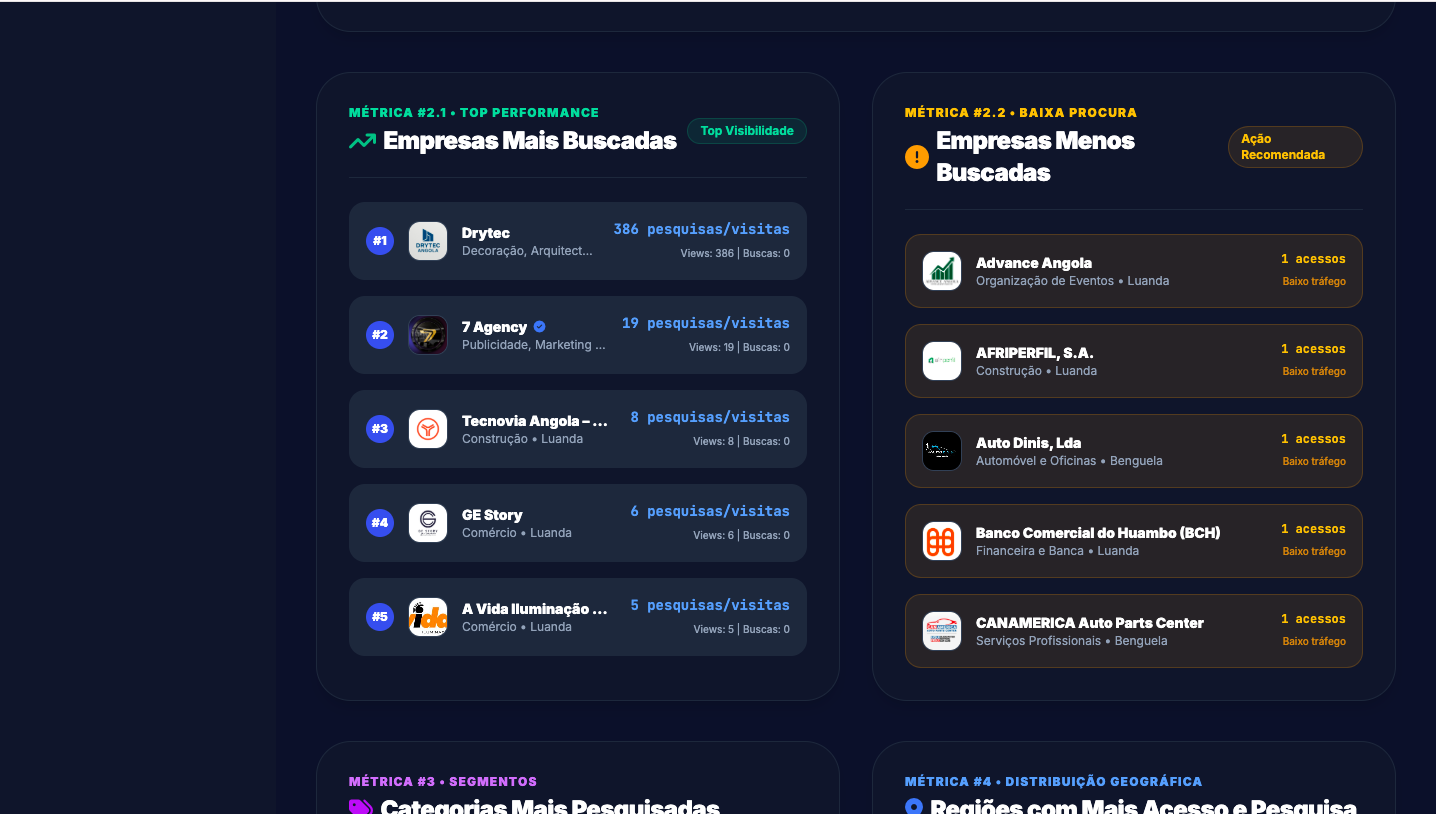Screen dimensions: 1436x814
Task: Click the '5 pesquisas/visitas' value
Action: [x=710, y=605]
